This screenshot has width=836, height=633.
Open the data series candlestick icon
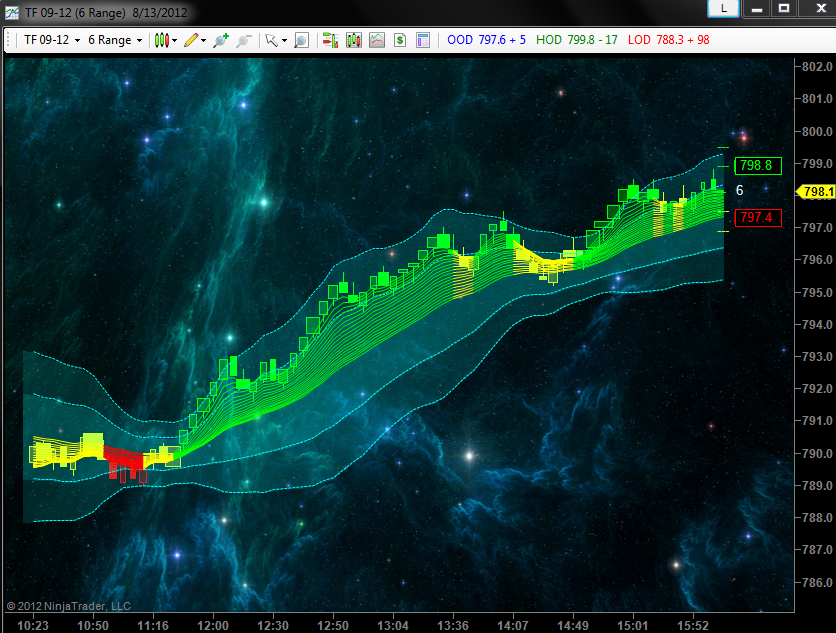[x=353, y=40]
